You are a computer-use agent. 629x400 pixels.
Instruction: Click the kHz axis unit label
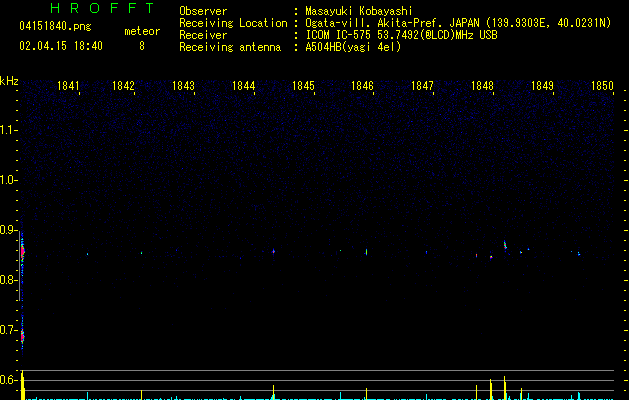9,81
